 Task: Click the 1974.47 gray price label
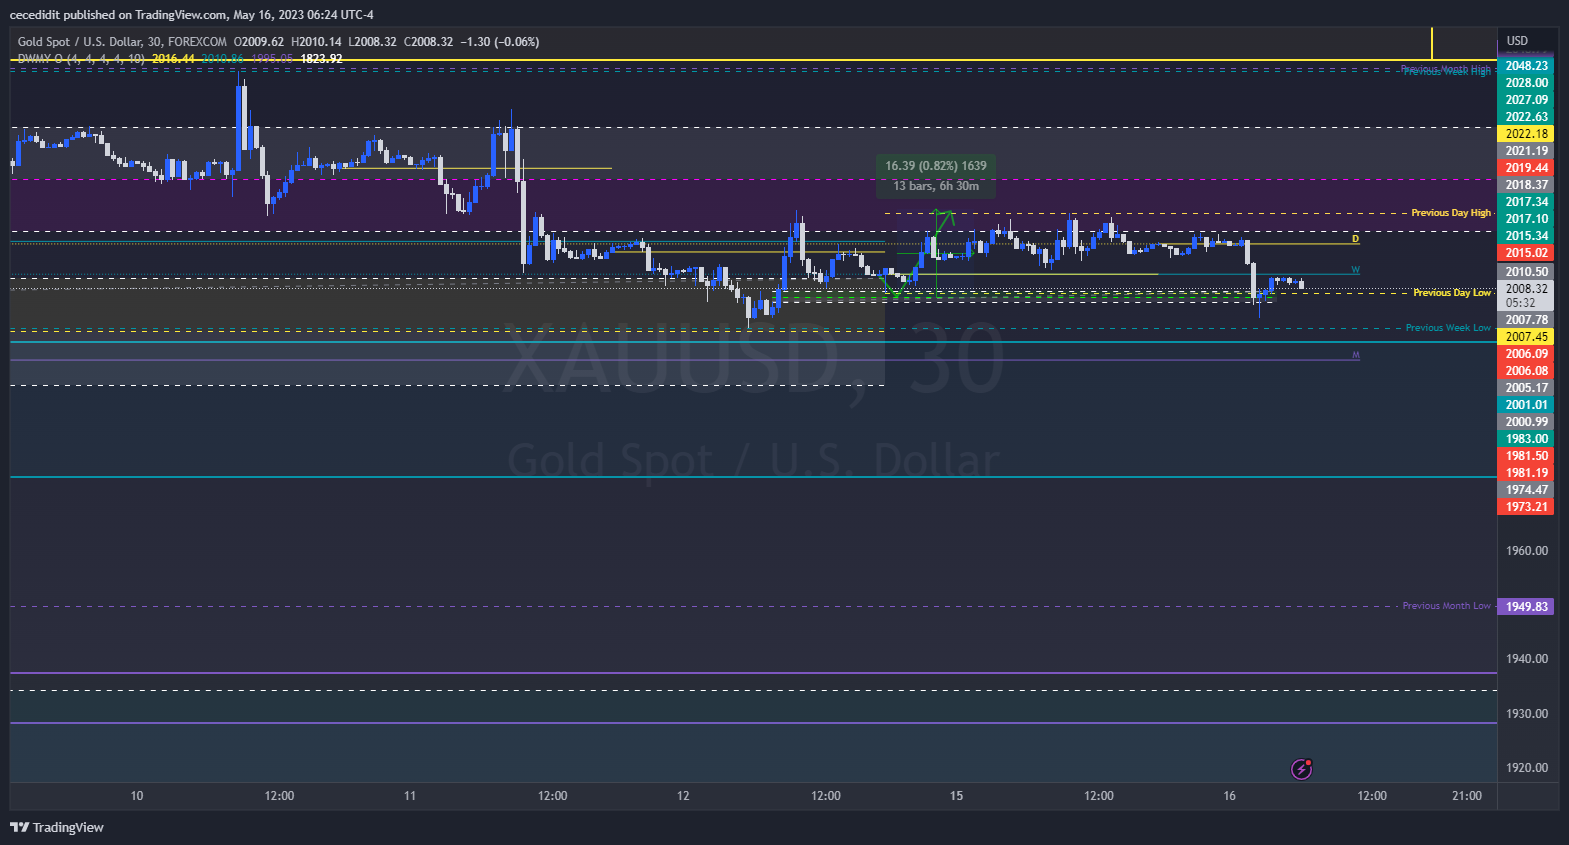[x=1526, y=490]
